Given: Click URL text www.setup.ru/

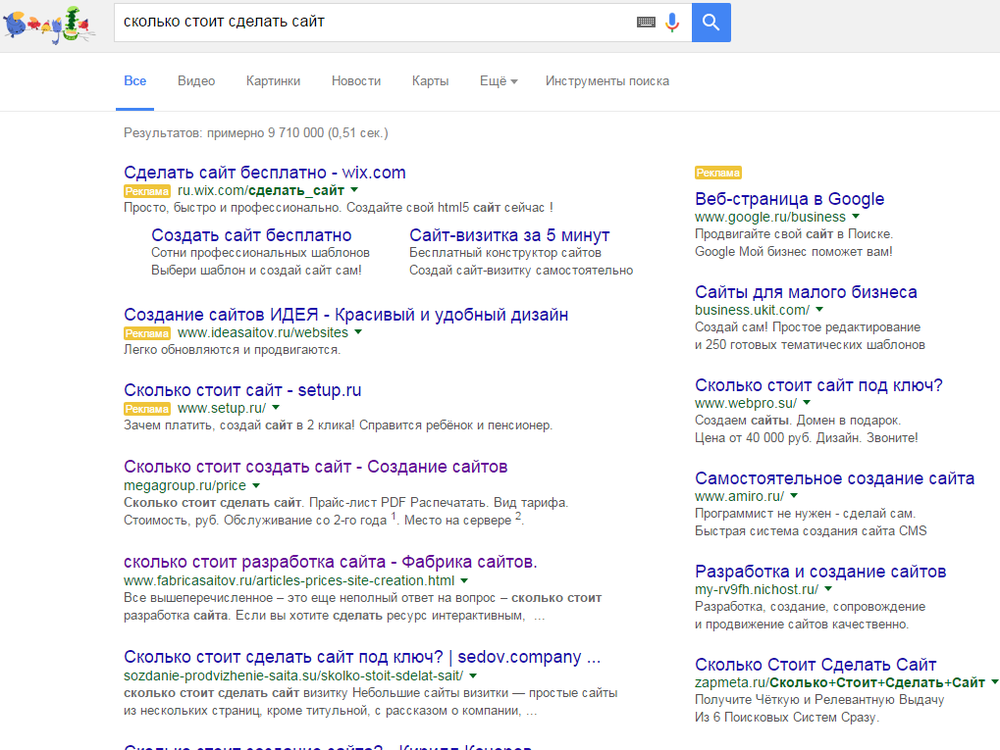Looking at the screenshot, I should point(222,408).
